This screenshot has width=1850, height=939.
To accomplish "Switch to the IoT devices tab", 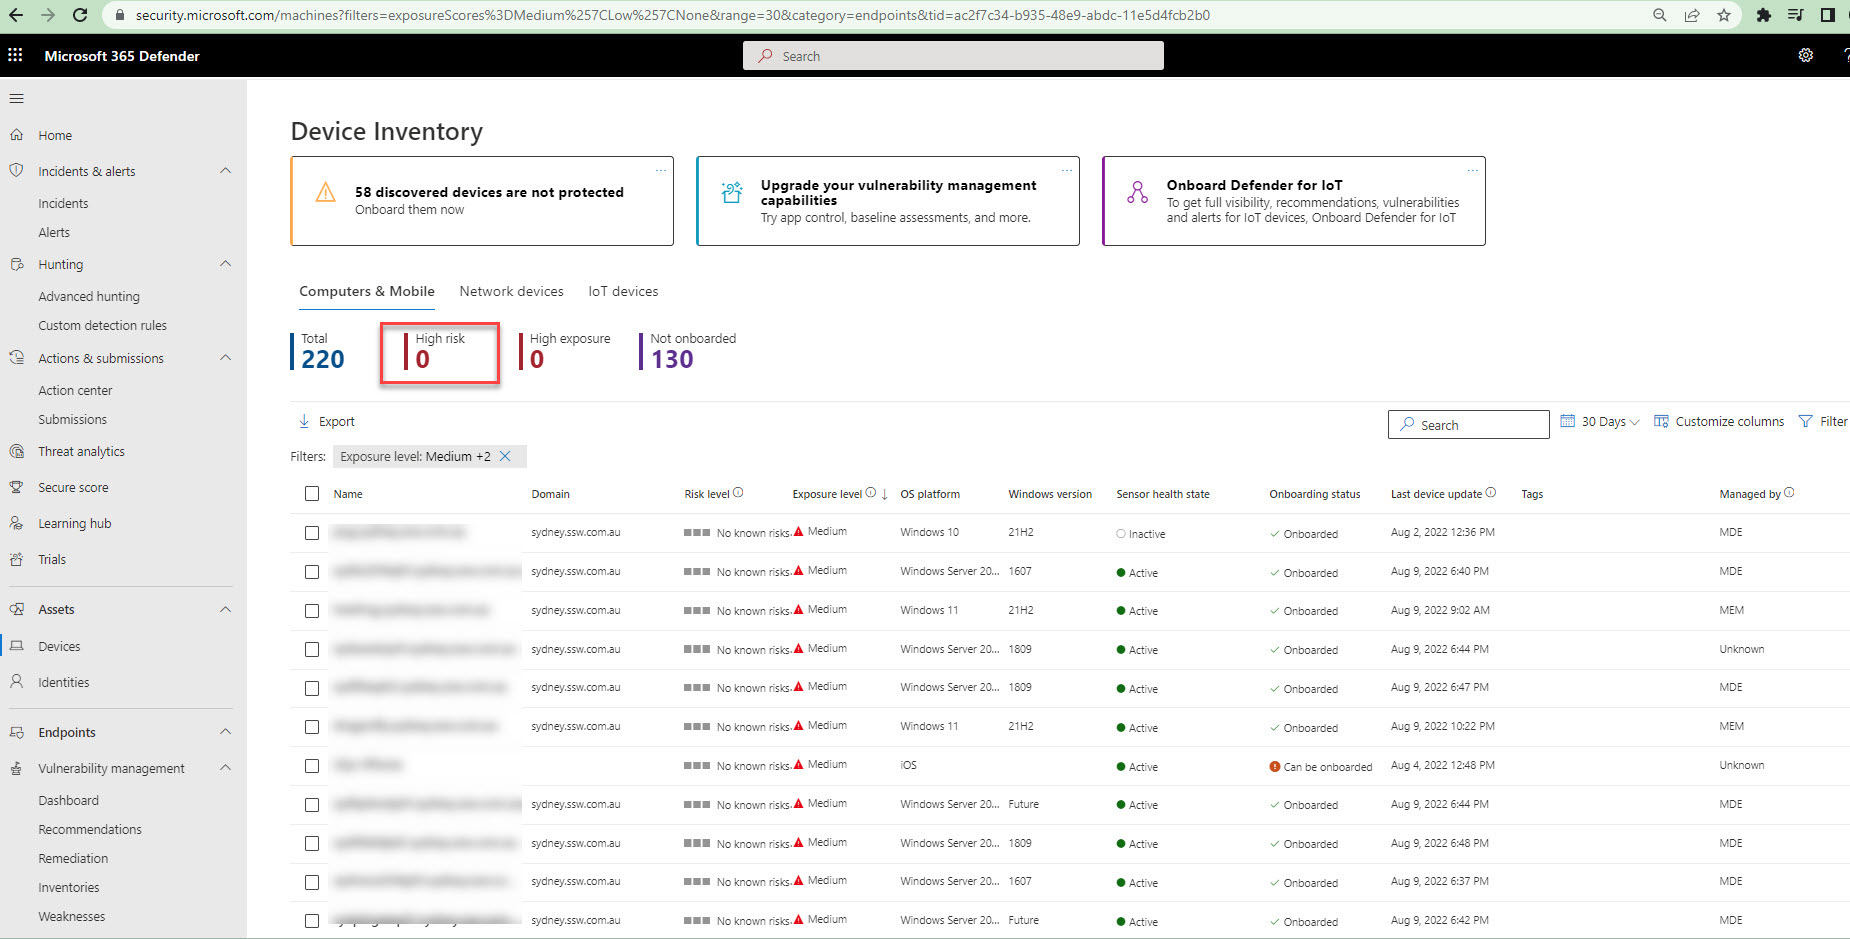I will [x=623, y=291].
